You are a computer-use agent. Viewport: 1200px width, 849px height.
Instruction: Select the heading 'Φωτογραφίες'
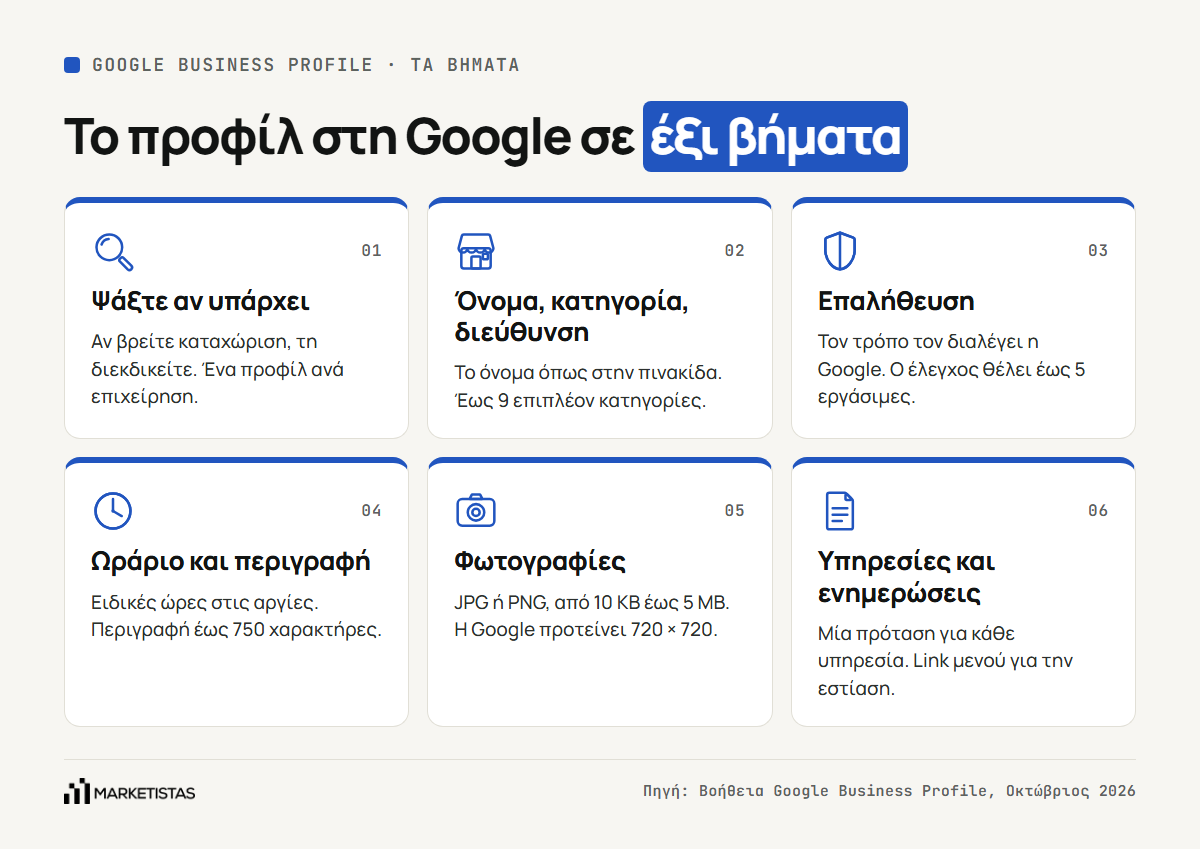coord(540,561)
